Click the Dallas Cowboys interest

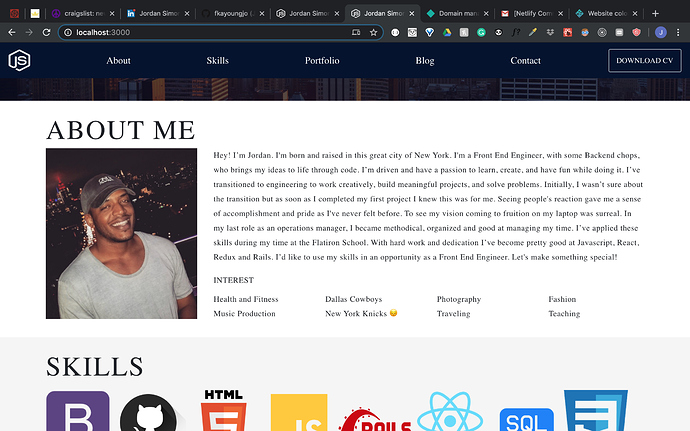coord(354,299)
